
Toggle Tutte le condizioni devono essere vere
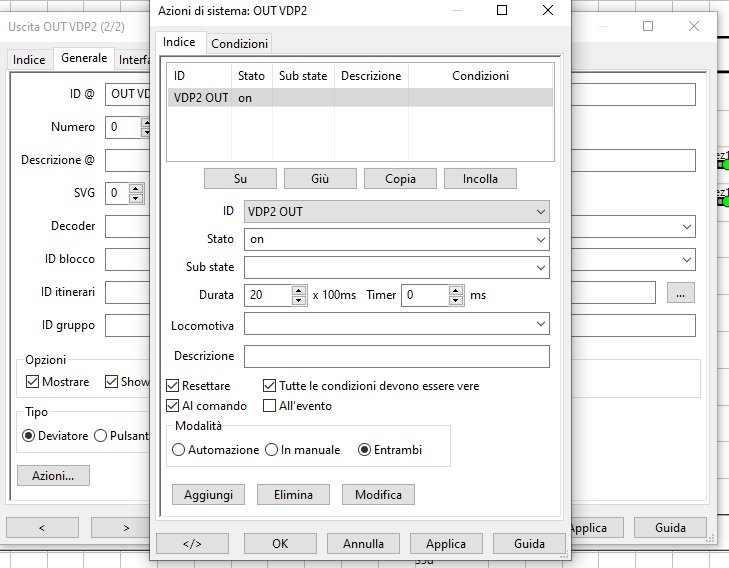[x=269, y=385]
